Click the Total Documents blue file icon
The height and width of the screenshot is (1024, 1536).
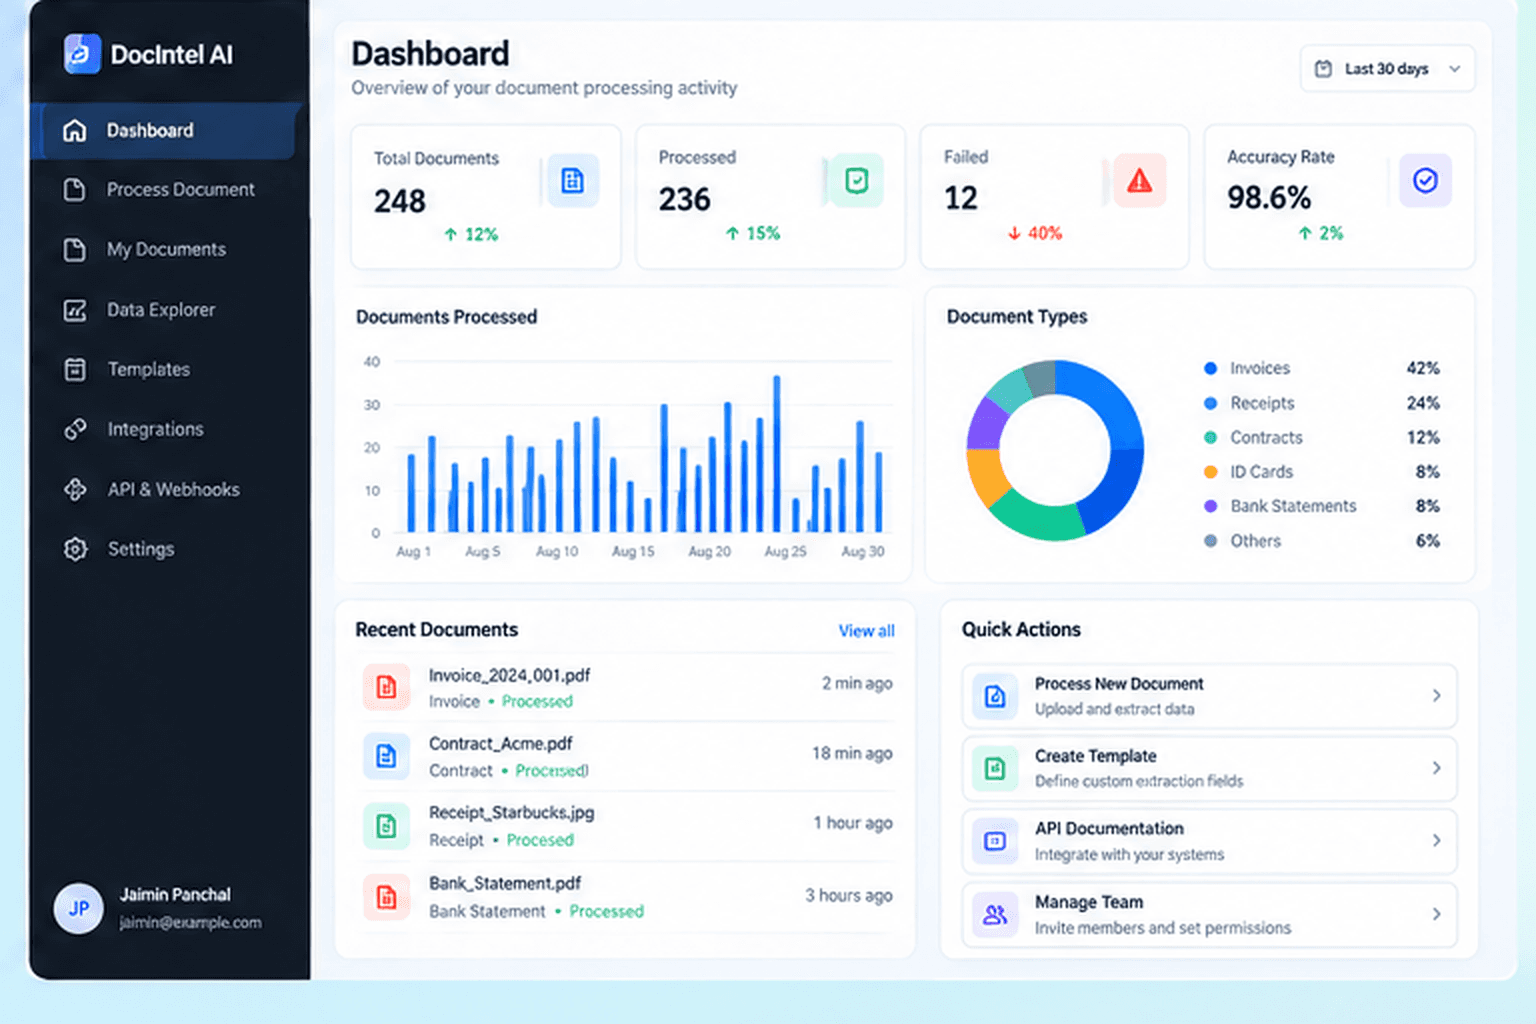[573, 181]
